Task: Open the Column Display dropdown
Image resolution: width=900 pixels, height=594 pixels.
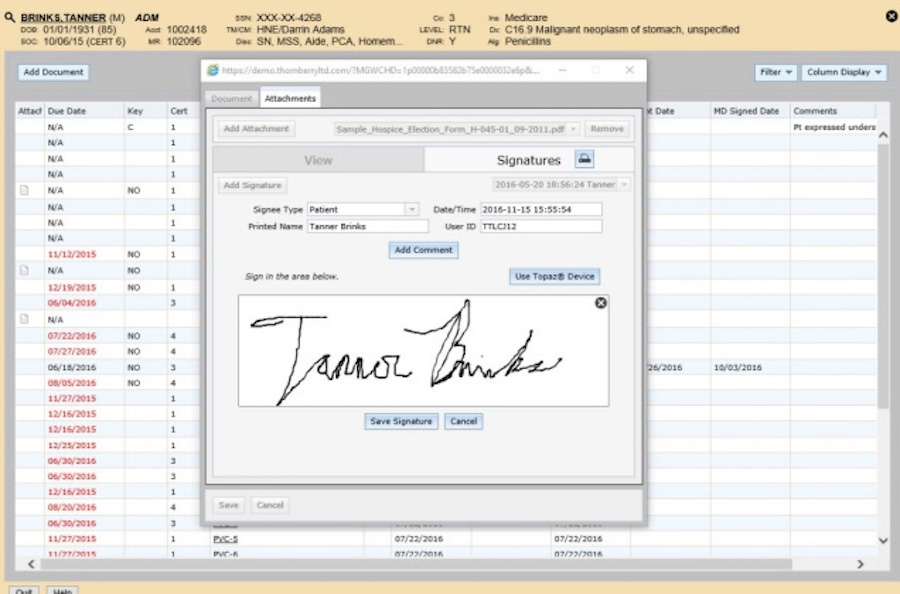Action: [844, 72]
